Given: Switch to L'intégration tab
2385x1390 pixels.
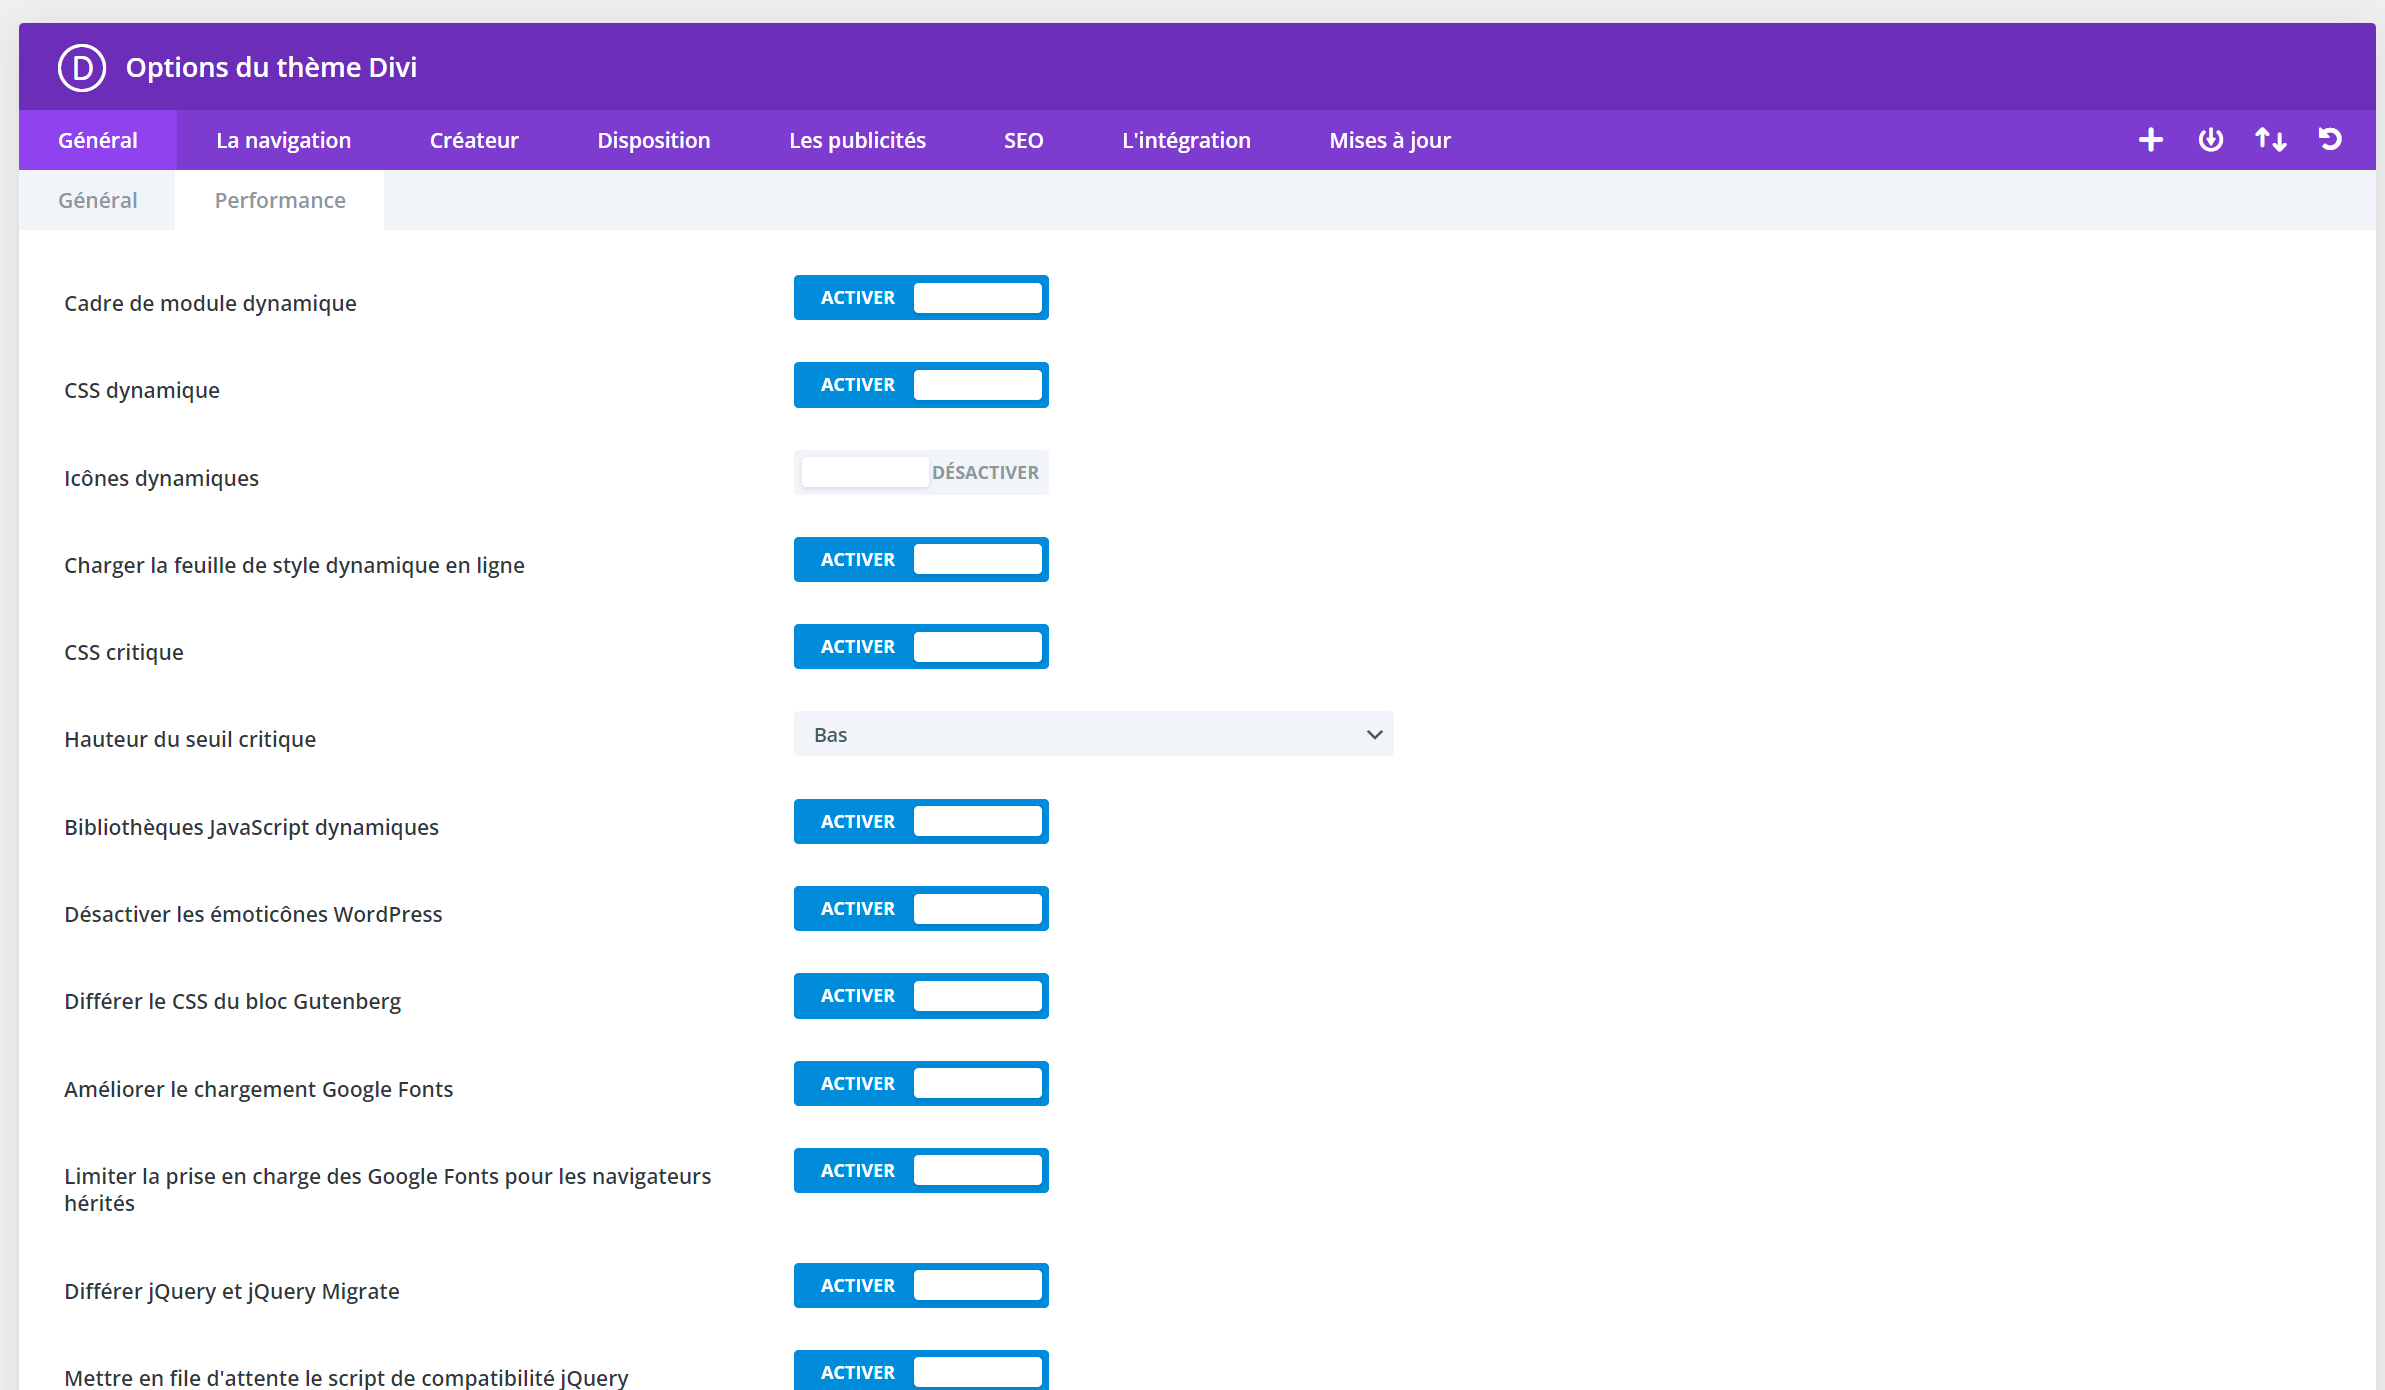Looking at the screenshot, I should click(1186, 140).
